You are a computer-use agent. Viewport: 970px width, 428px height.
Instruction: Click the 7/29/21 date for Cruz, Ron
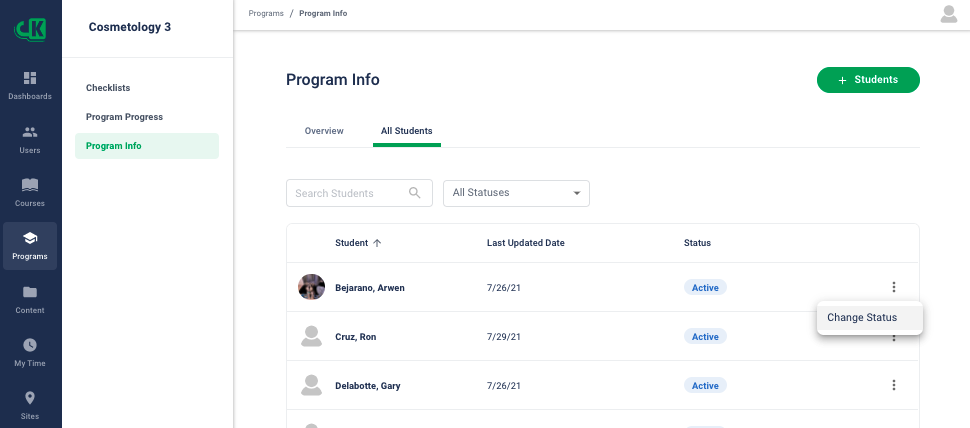point(504,337)
